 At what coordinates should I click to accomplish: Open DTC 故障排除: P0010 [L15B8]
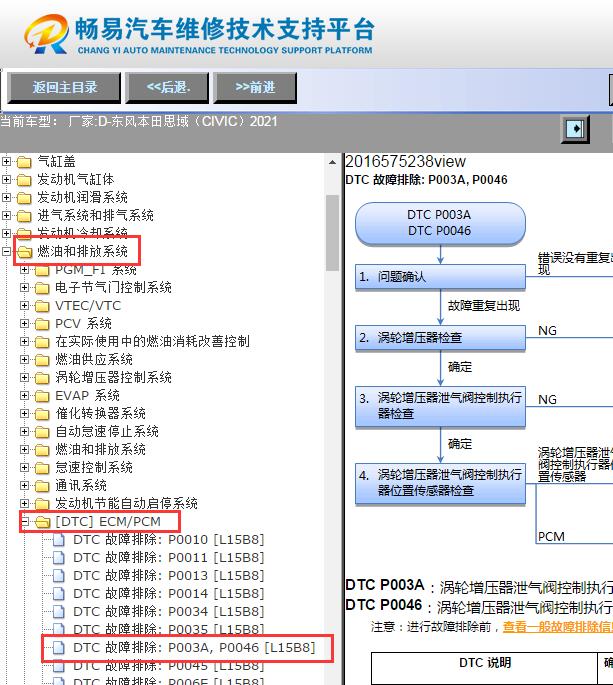[x=169, y=540]
